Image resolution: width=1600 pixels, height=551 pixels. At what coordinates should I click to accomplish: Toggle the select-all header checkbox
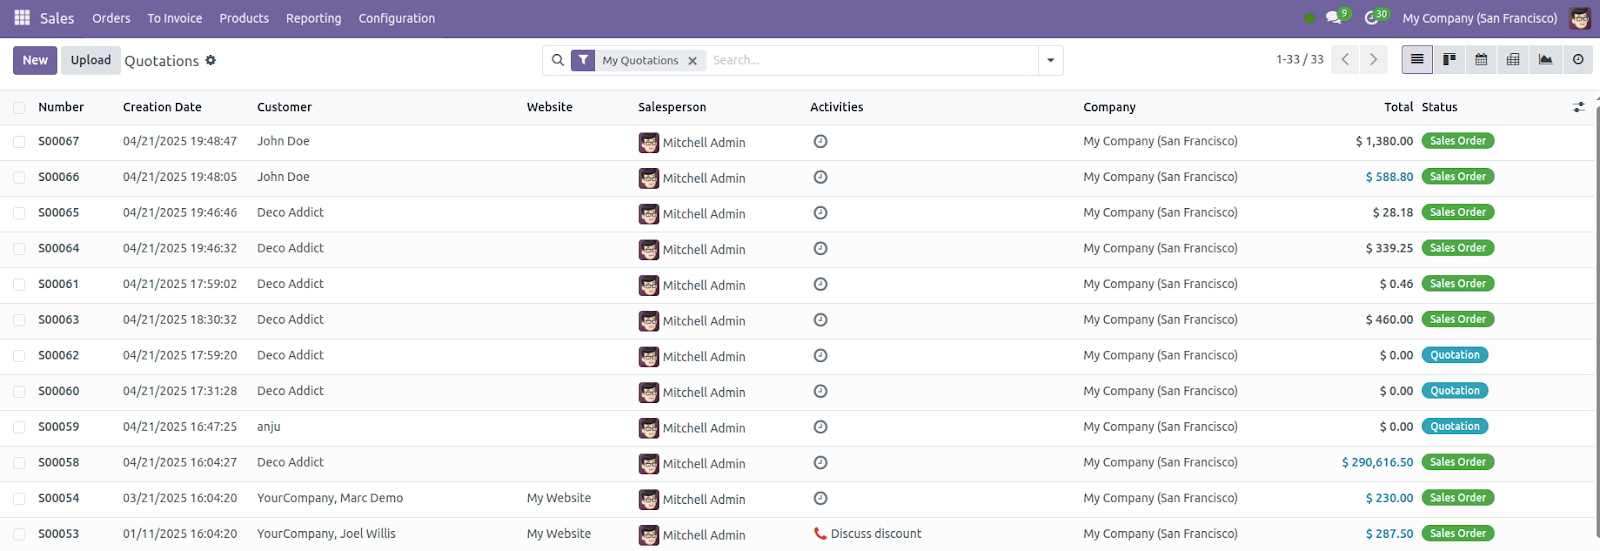(19, 107)
